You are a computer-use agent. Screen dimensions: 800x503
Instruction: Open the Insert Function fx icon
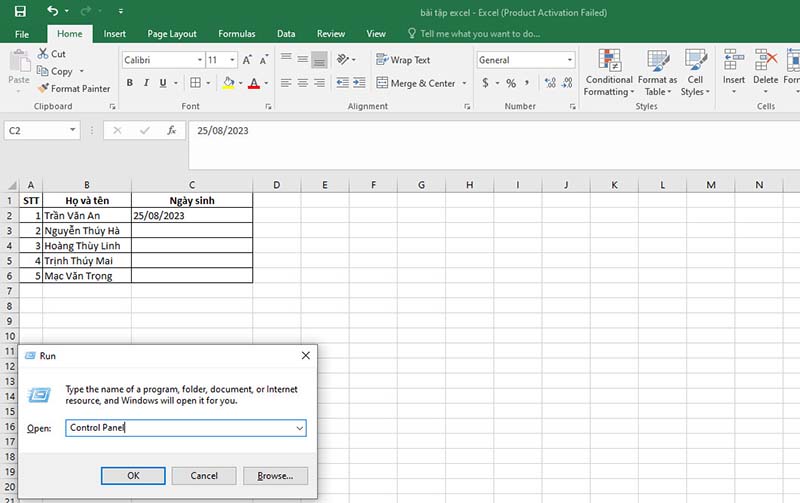(x=171, y=131)
